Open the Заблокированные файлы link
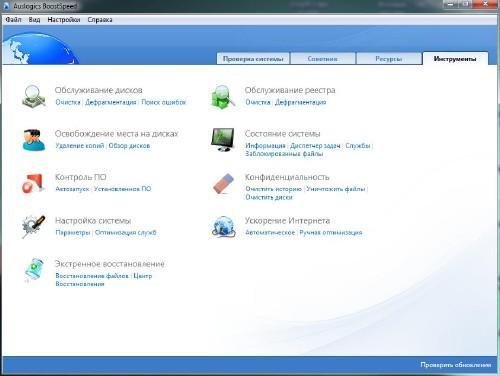 click(284, 154)
